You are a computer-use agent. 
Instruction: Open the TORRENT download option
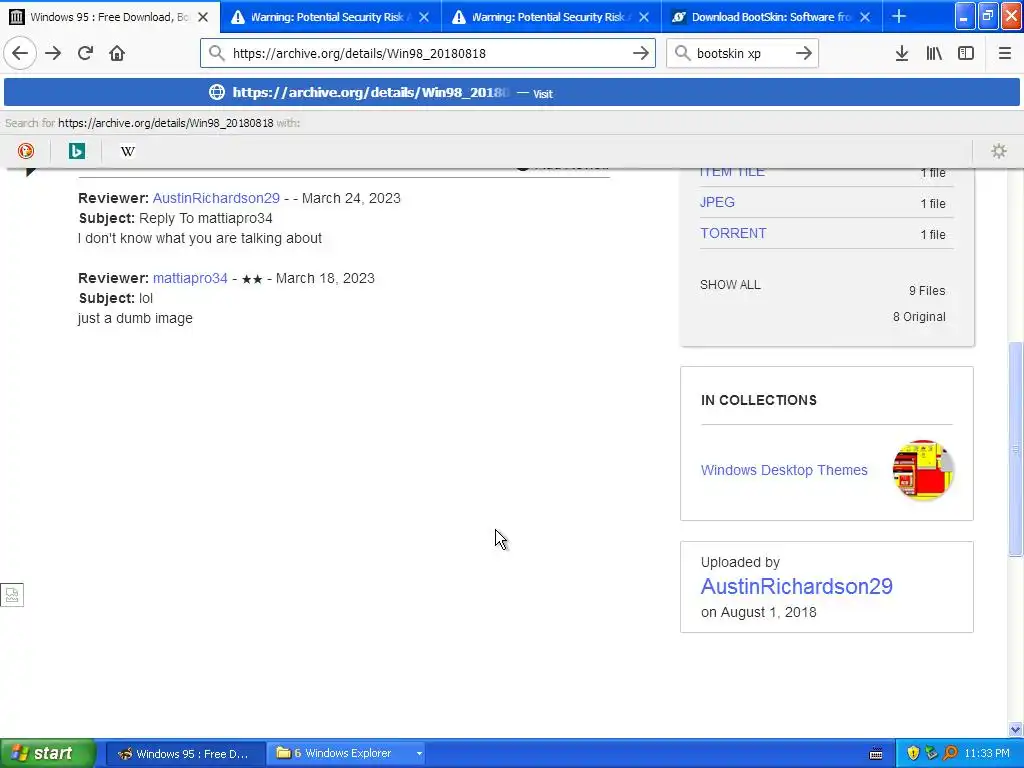coord(733,233)
